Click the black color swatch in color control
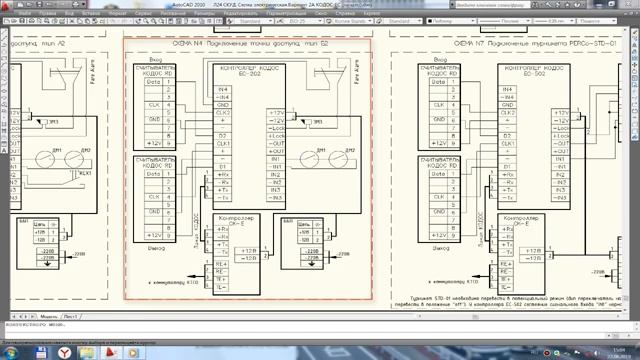The image size is (640, 360). point(430,21)
